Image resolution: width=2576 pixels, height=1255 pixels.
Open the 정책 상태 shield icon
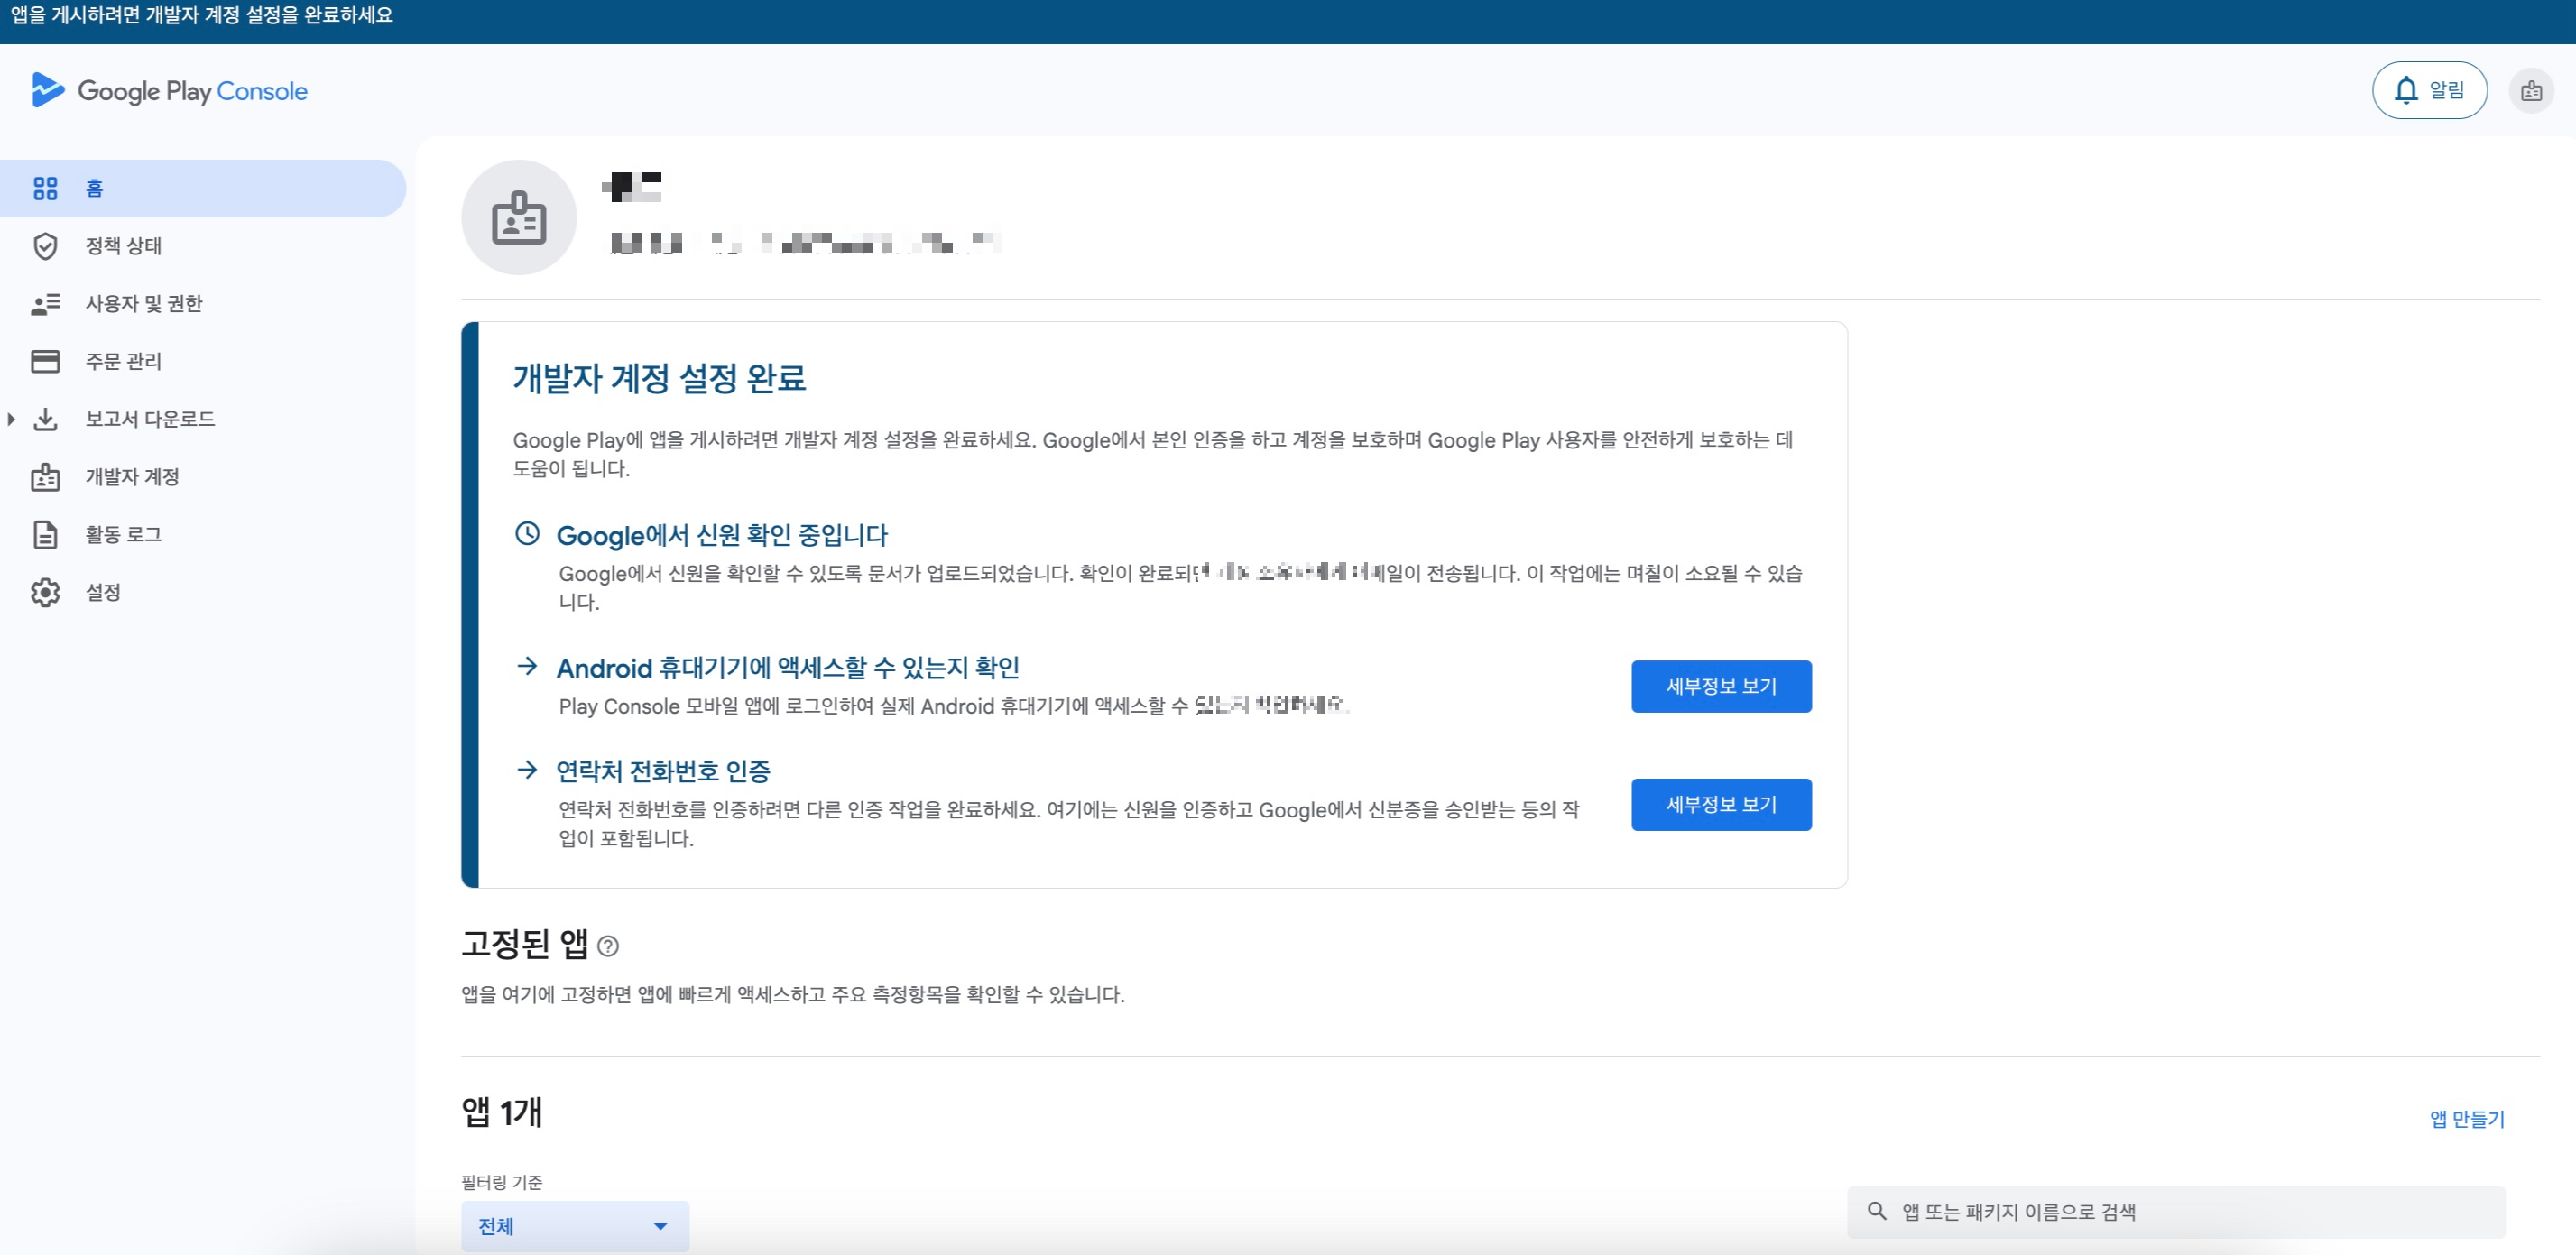pos(45,246)
